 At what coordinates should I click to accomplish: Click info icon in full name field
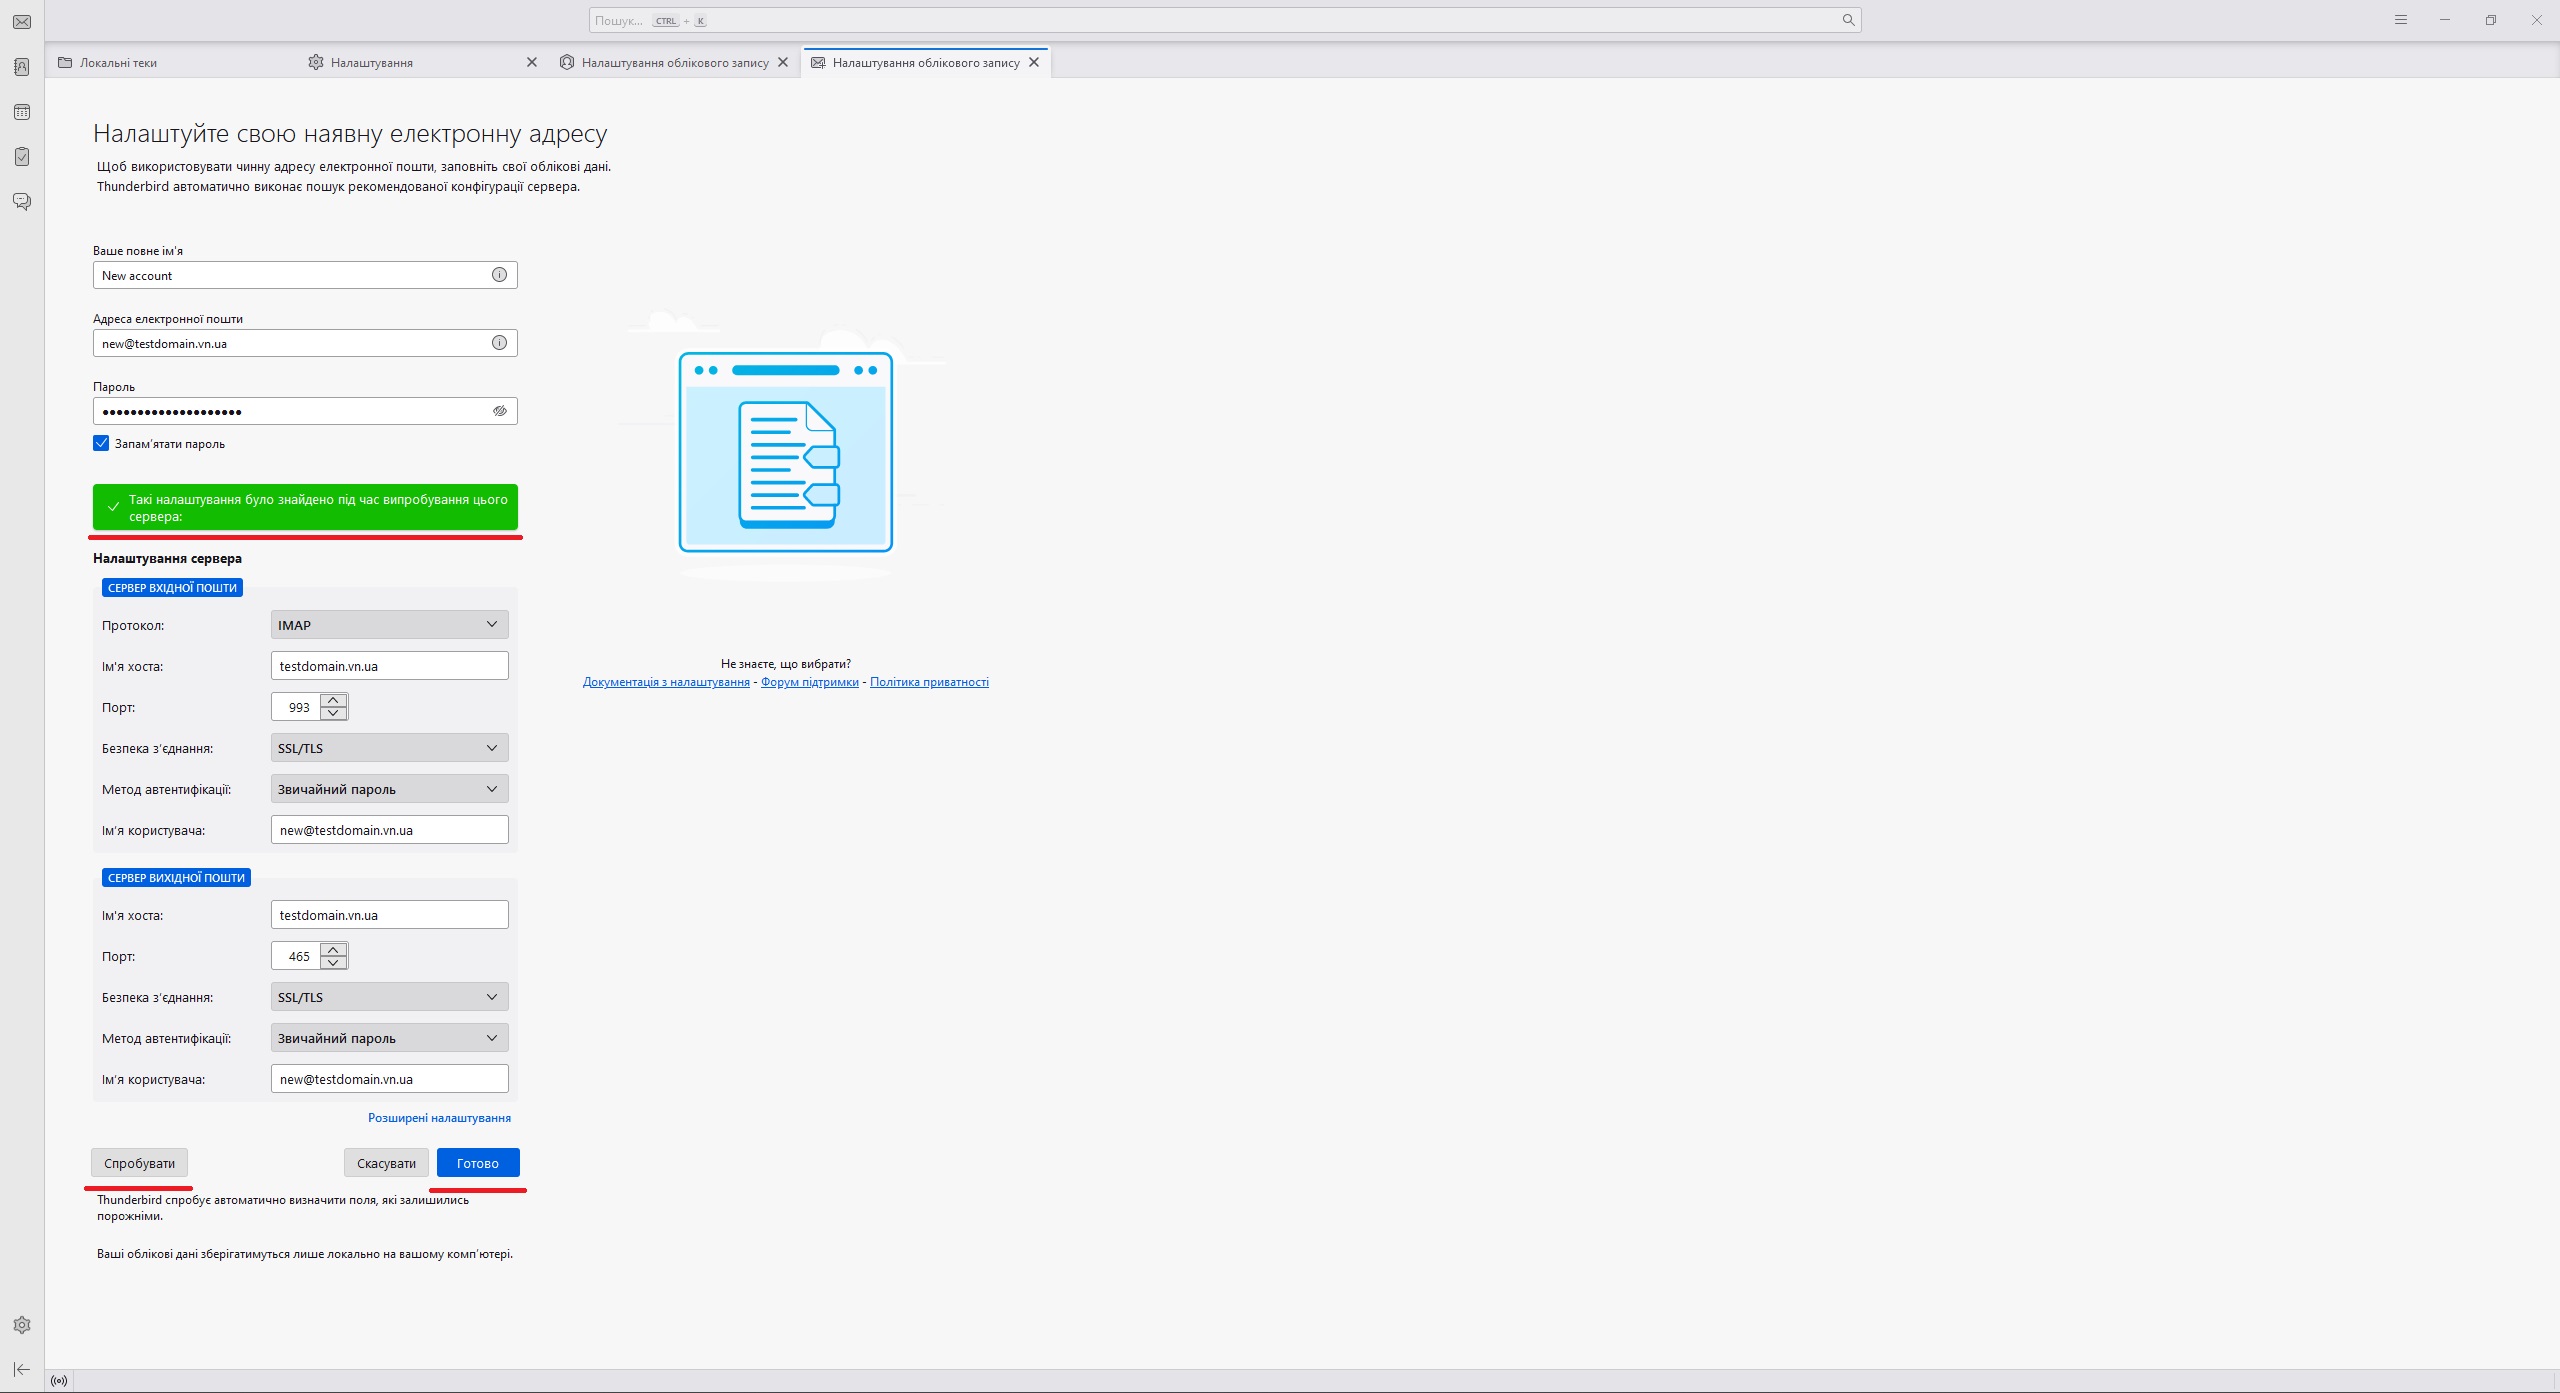pos(499,275)
